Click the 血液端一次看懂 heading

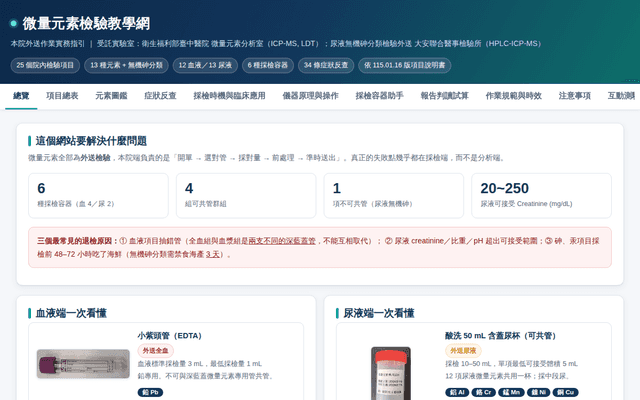[71, 313]
